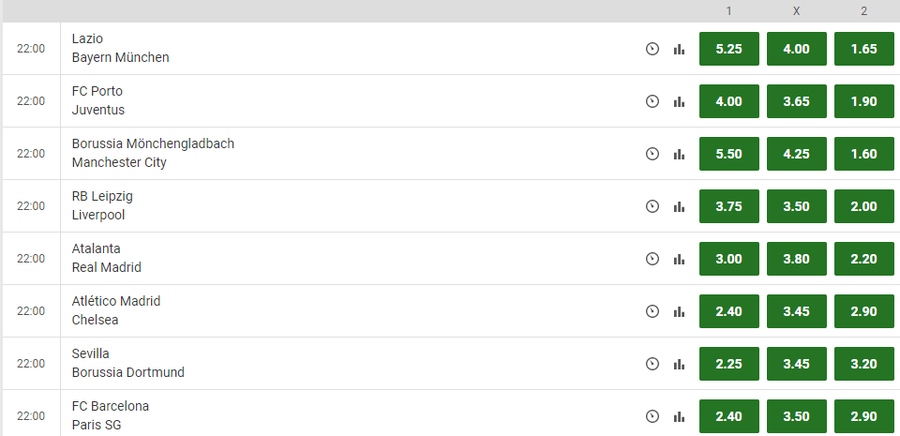Open bar chart stats for RB Leipzig match
900x436 pixels.
point(679,207)
